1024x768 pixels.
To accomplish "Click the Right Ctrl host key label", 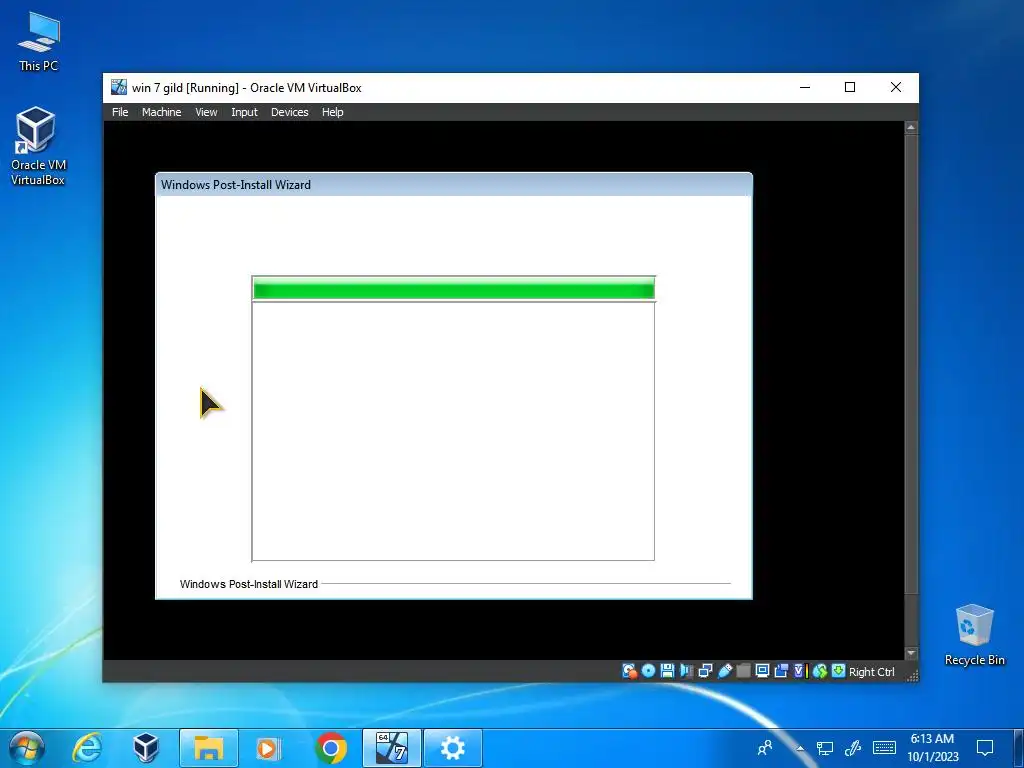I will point(871,672).
